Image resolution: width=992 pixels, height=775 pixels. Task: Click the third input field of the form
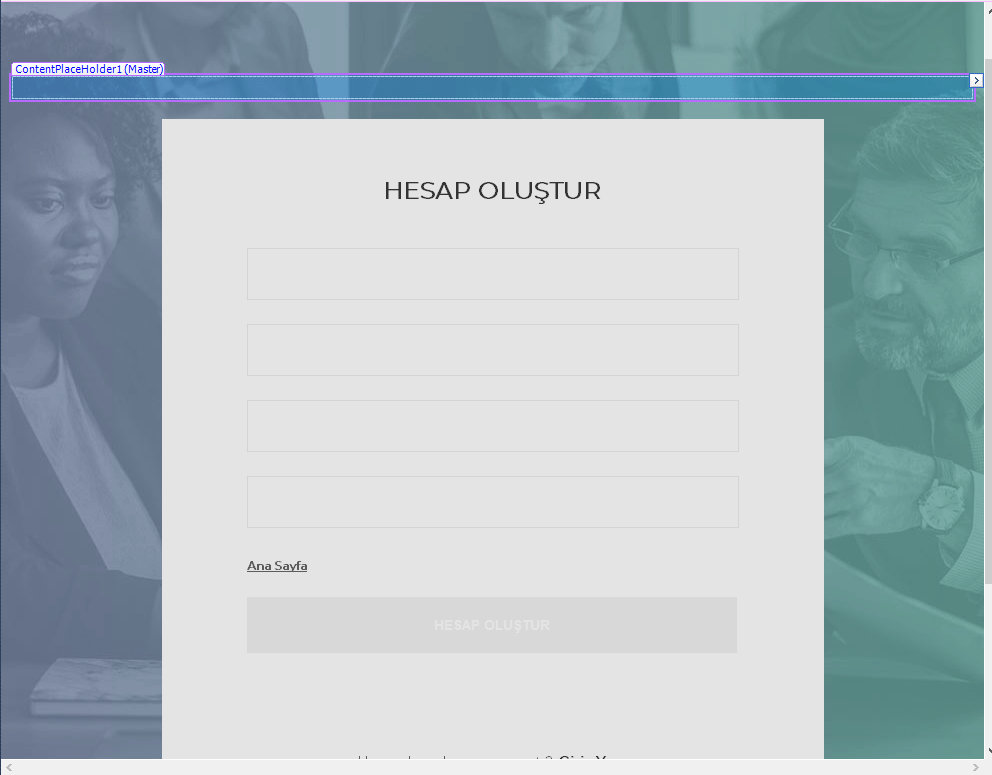pos(493,426)
